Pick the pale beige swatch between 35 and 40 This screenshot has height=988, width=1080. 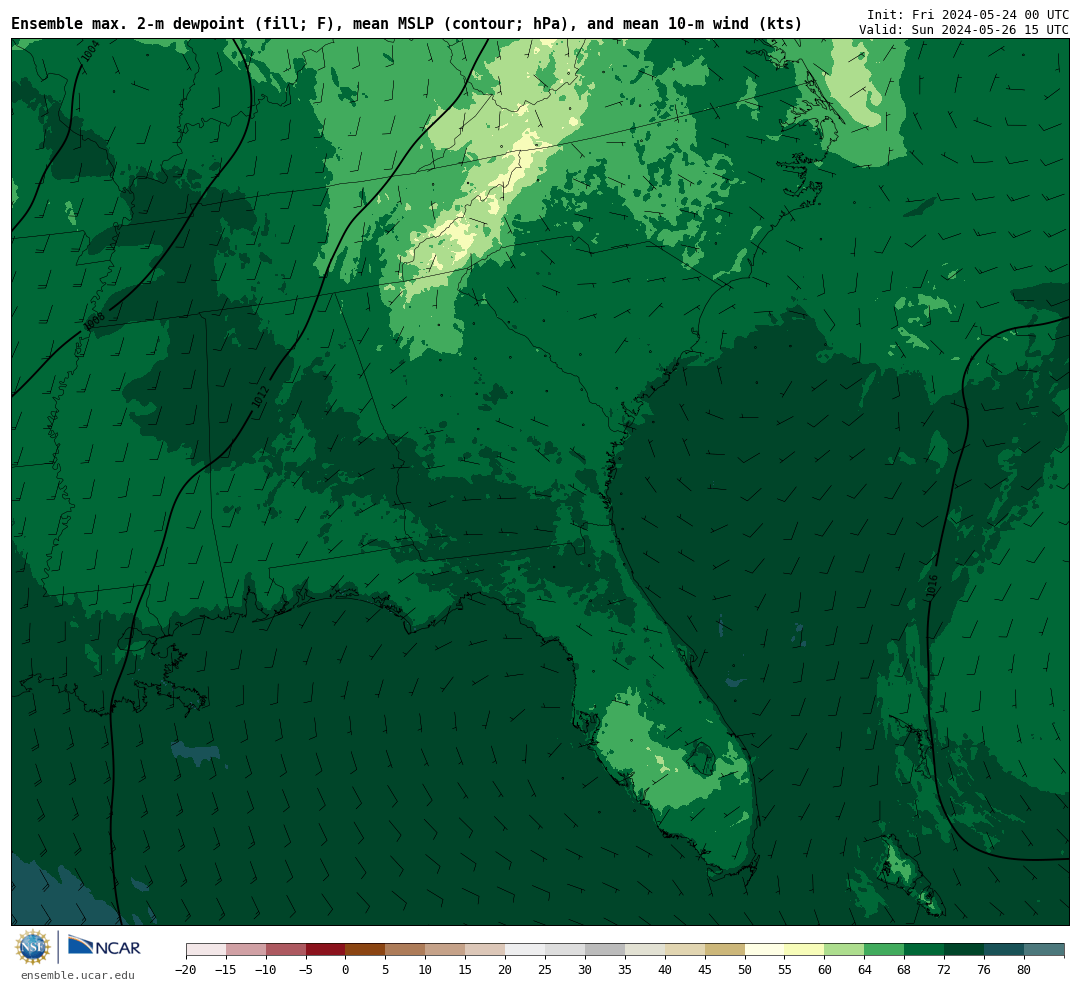645,950
